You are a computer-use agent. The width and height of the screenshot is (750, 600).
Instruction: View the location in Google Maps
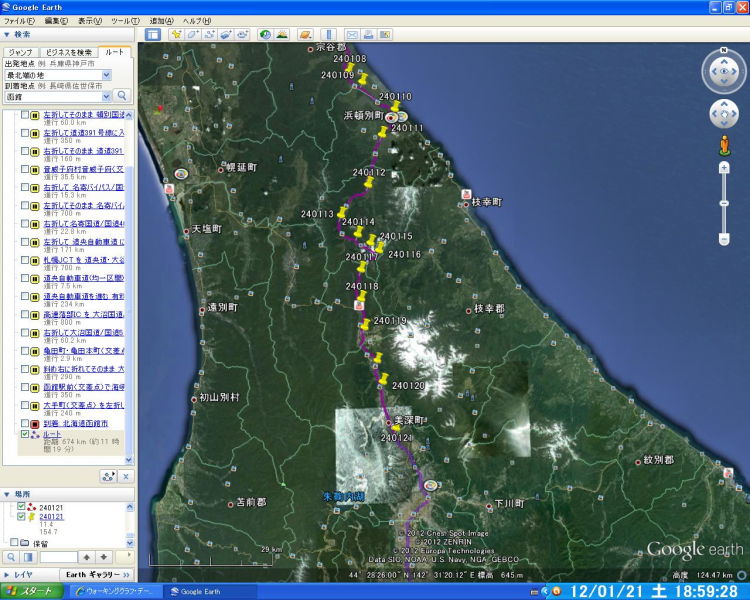tap(385, 34)
